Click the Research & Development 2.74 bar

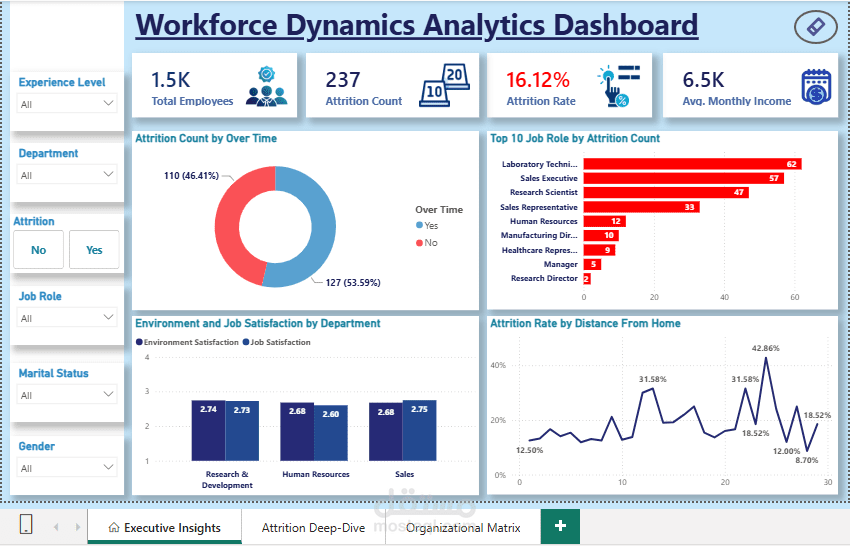click(x=208, y=431)
